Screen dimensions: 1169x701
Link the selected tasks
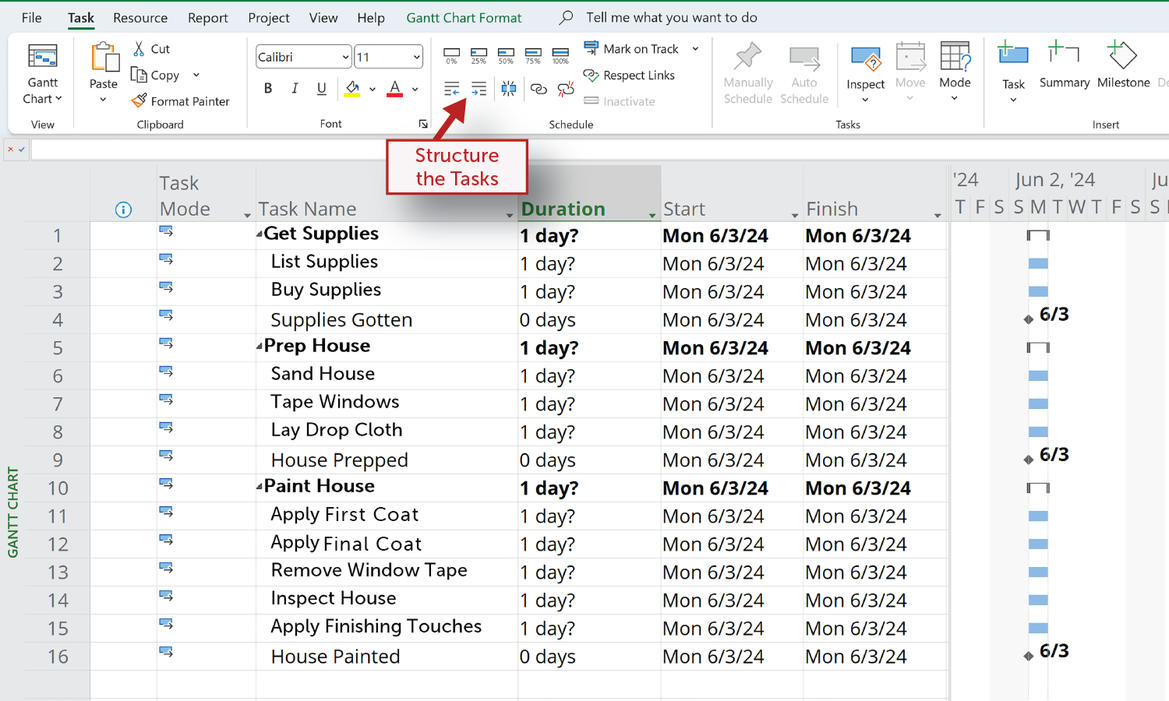point(538,89)
